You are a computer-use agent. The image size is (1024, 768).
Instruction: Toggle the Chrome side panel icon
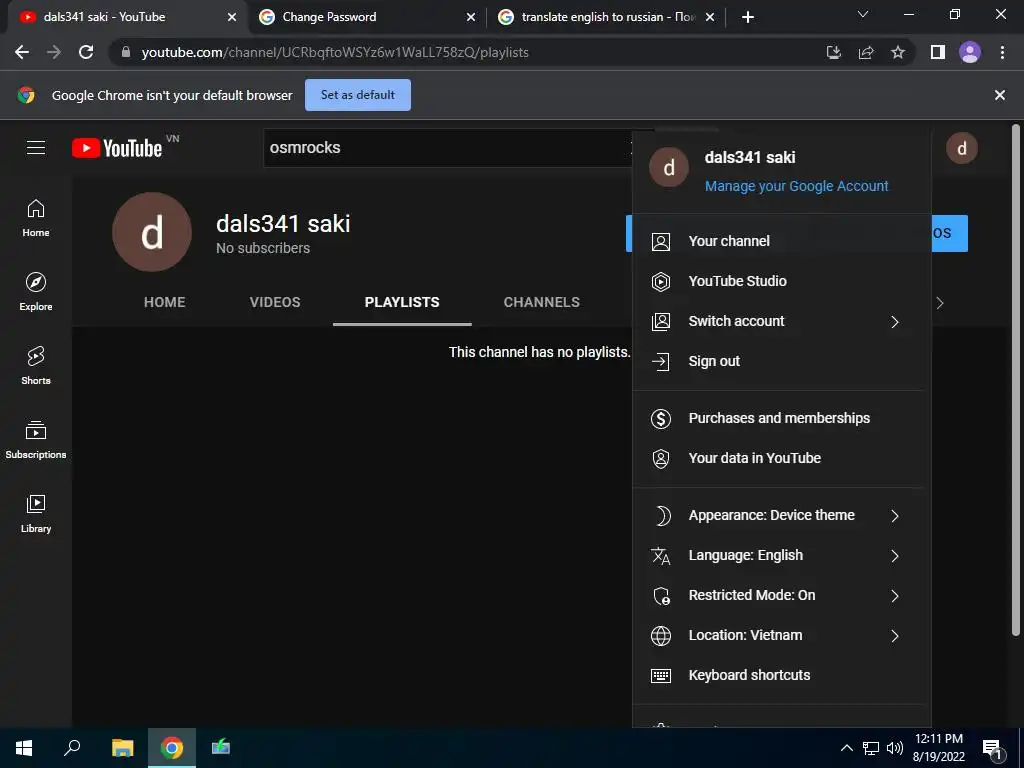[938, 52]
